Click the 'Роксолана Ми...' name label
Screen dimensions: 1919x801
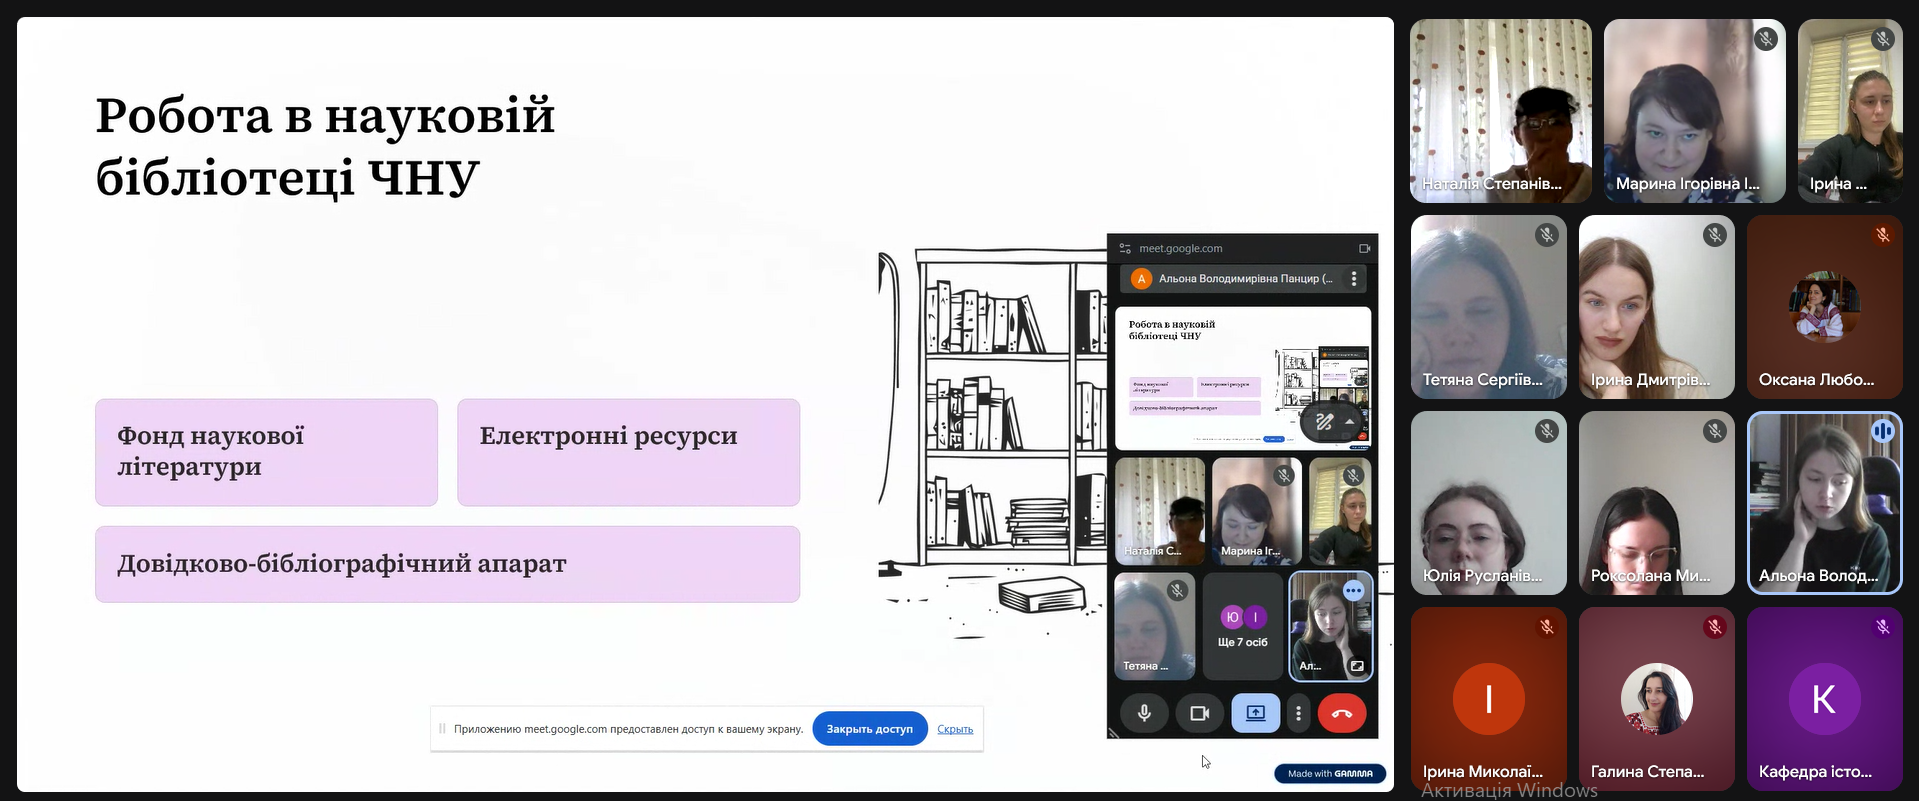coord(1650,576)
